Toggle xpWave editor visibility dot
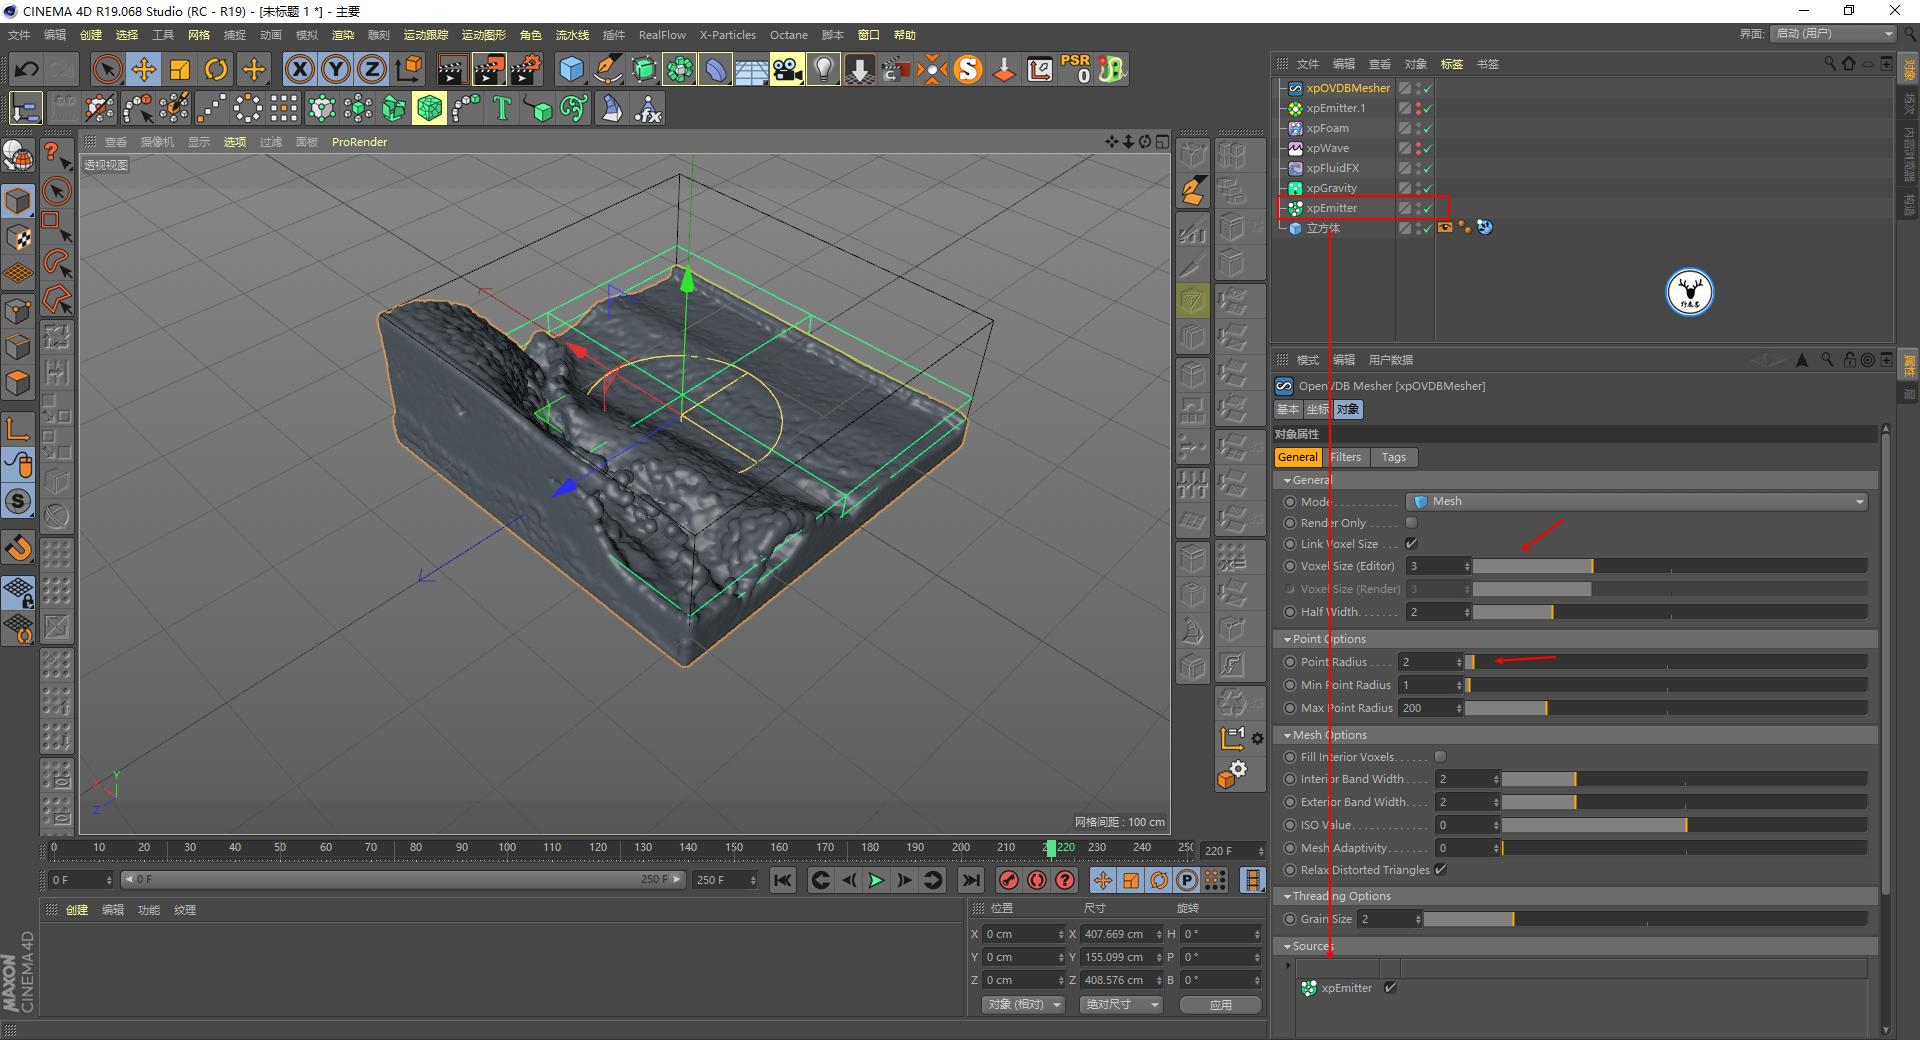Viewport: 1920px width, 1040px height. pyautogui.click(x=1419, y=146)
